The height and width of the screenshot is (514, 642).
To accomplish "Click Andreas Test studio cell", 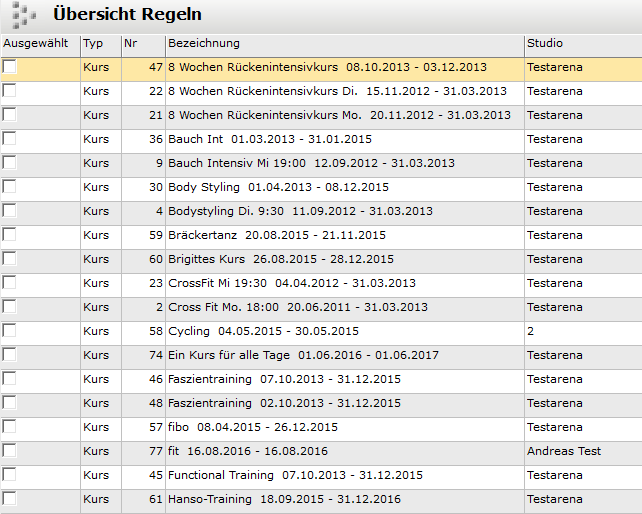I will (x=564, y=451).
